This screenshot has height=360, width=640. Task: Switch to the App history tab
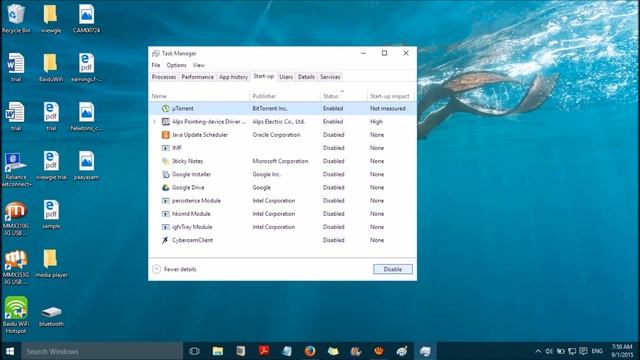[233, 77]
